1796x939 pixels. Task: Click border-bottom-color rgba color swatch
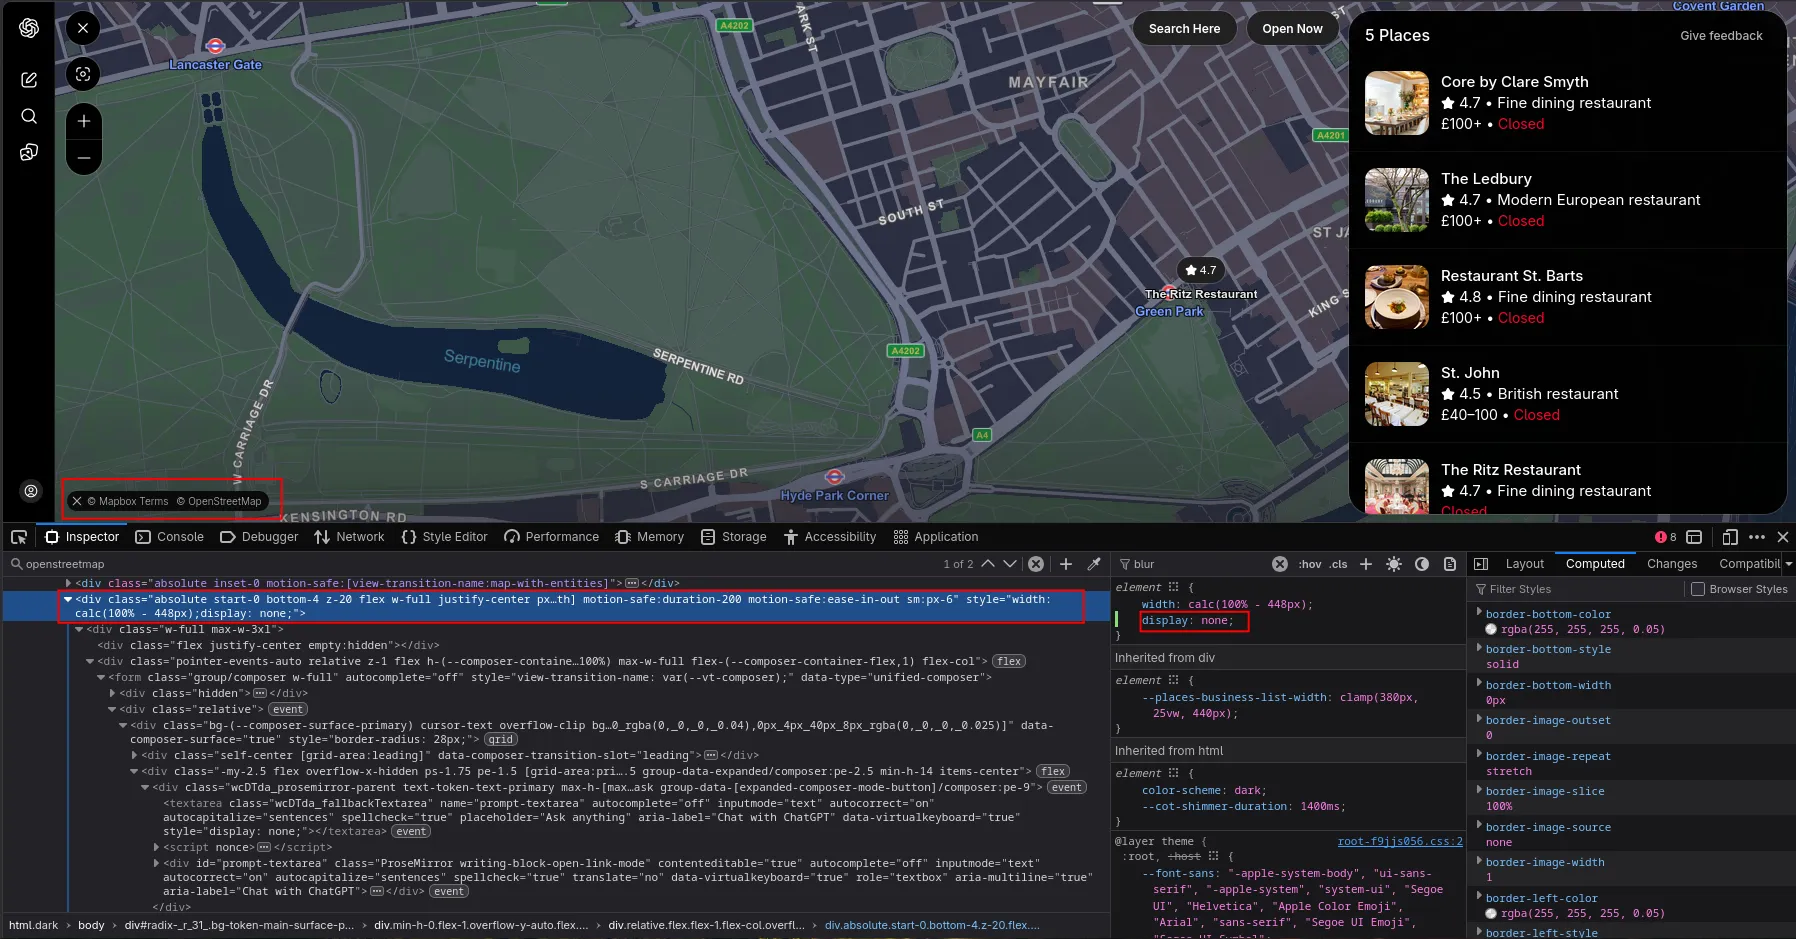click(1491, 629)
